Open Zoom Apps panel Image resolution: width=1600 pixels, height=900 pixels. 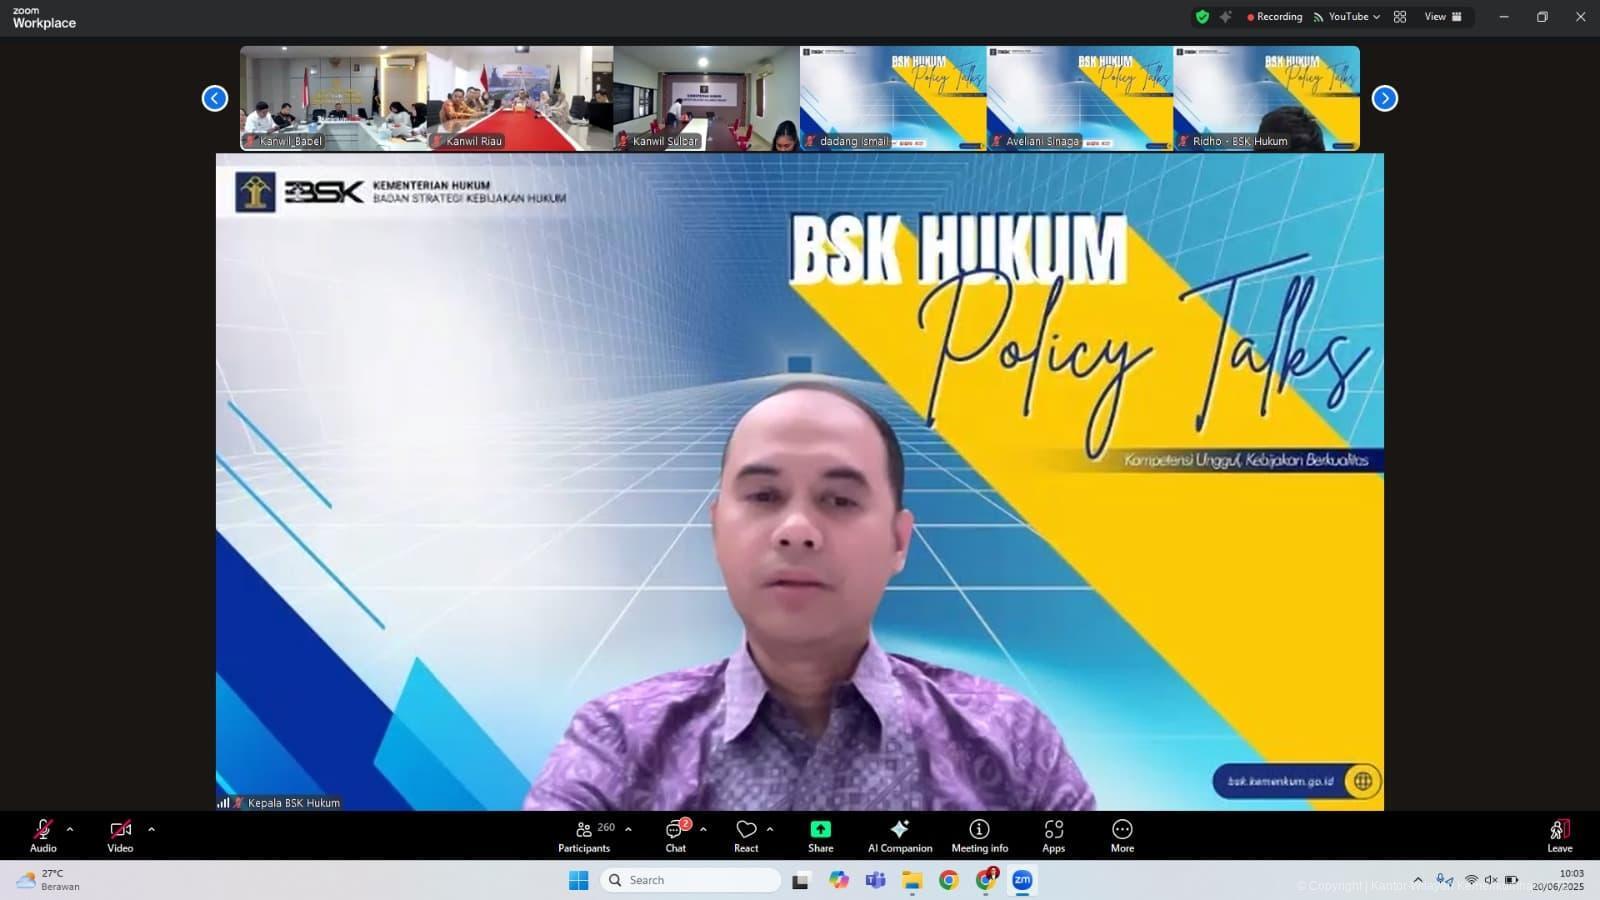coord(1053,835)
